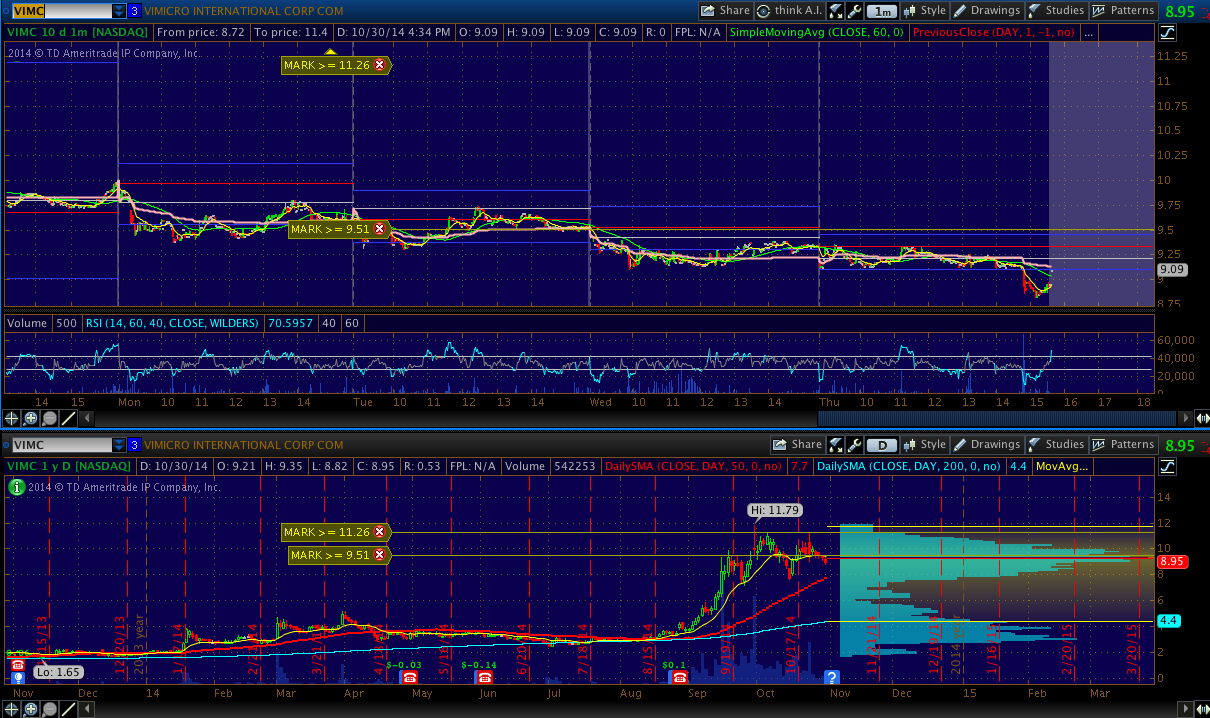The width and height of the screenshot is (1210, 718).
Task: Open chart settings wrench in top toolbar
Action: (854, 11)
